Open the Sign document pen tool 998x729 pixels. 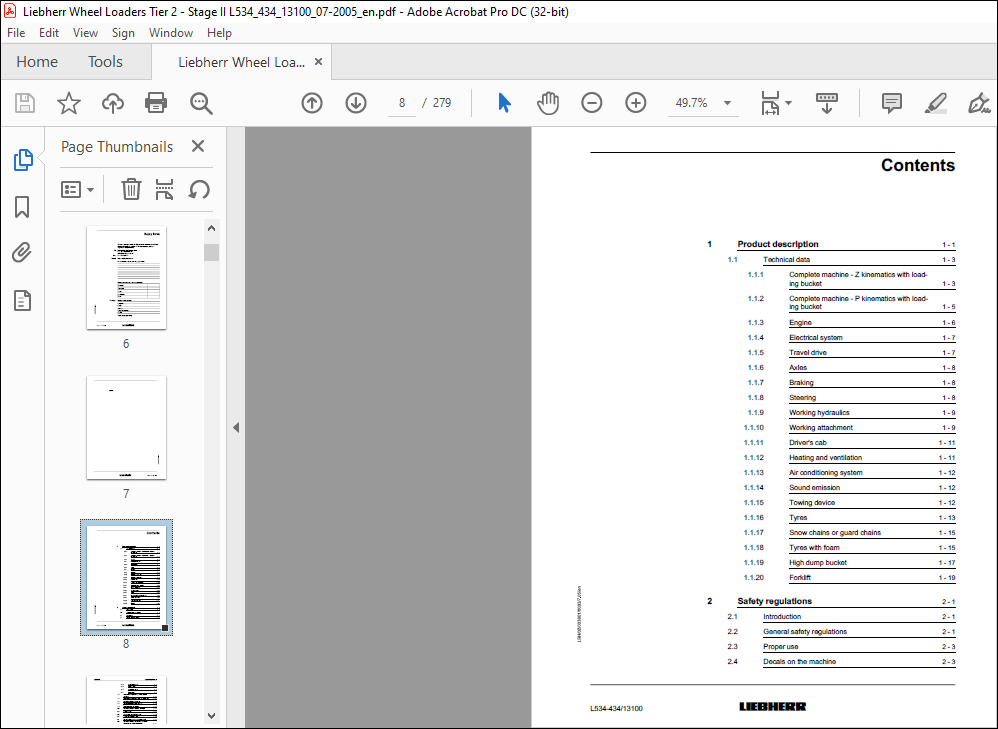978,103
